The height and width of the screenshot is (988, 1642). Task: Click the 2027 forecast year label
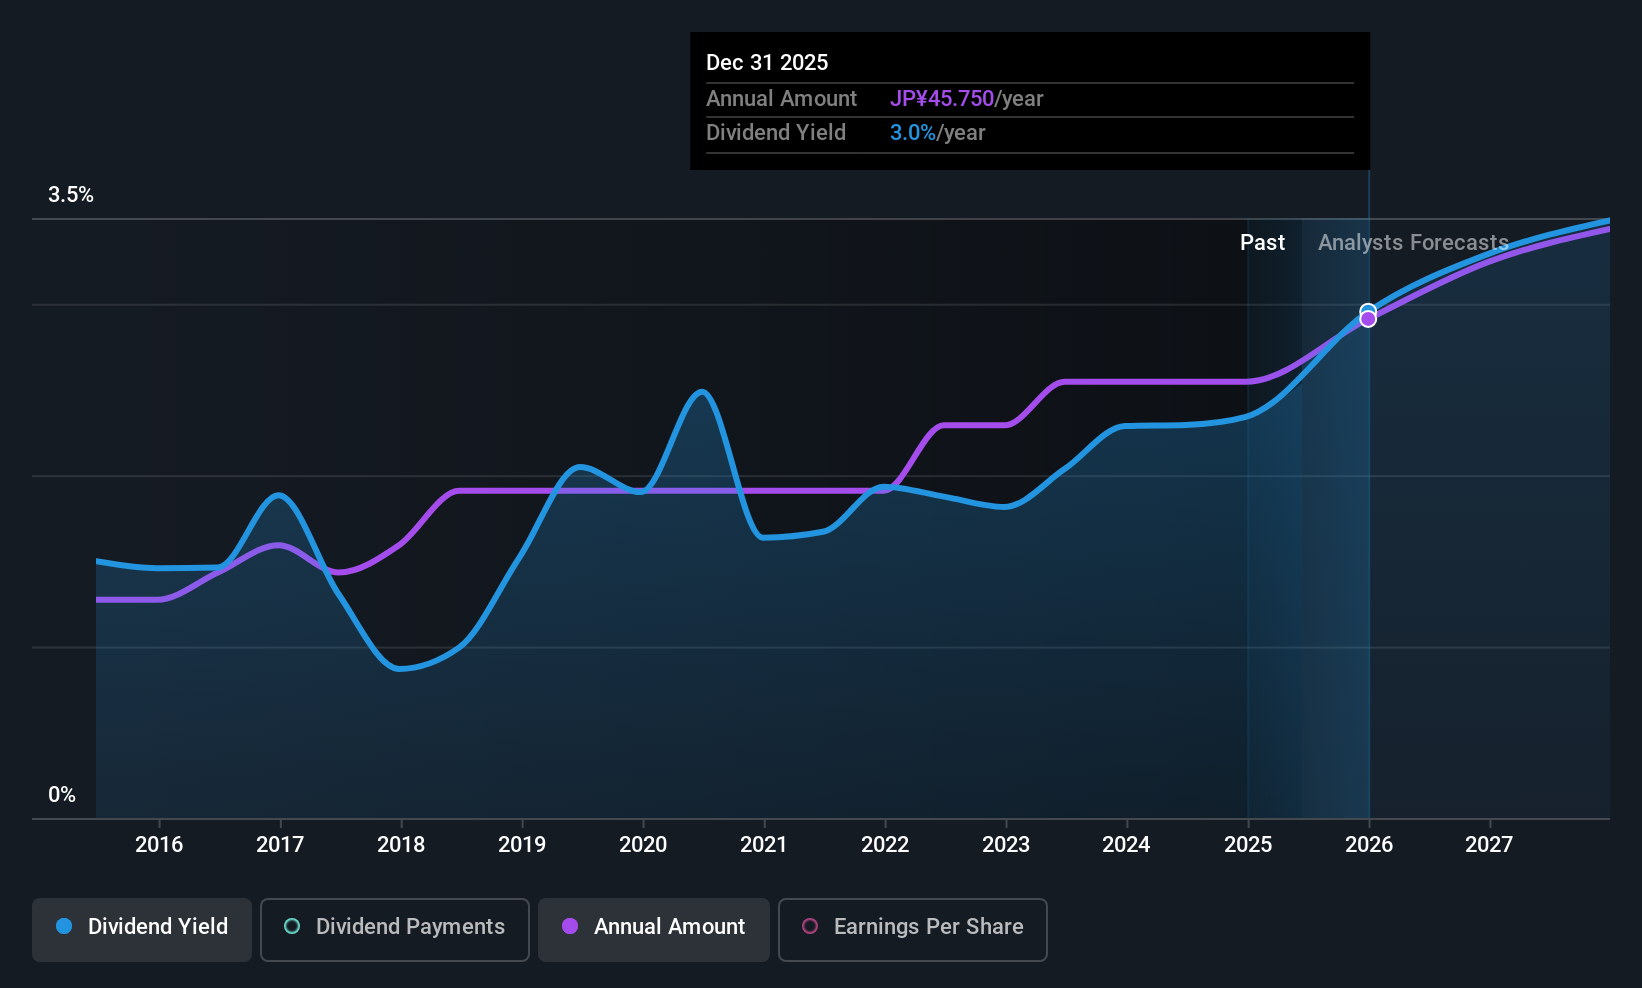1489,844
